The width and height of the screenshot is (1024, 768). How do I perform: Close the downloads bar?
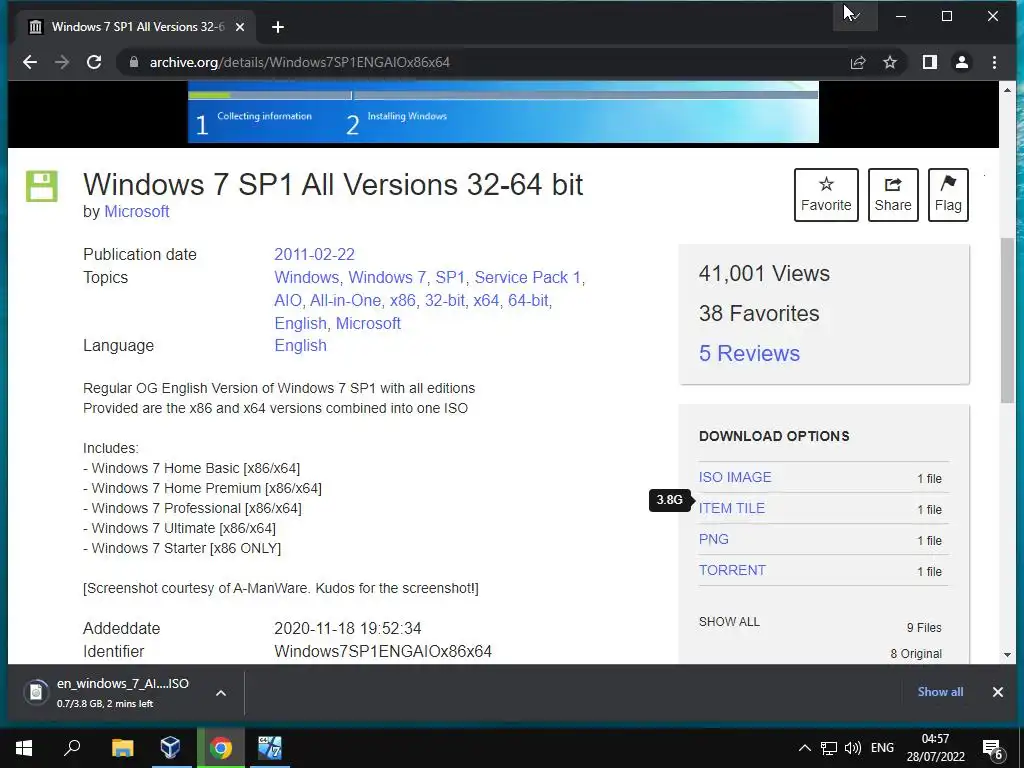997,692
